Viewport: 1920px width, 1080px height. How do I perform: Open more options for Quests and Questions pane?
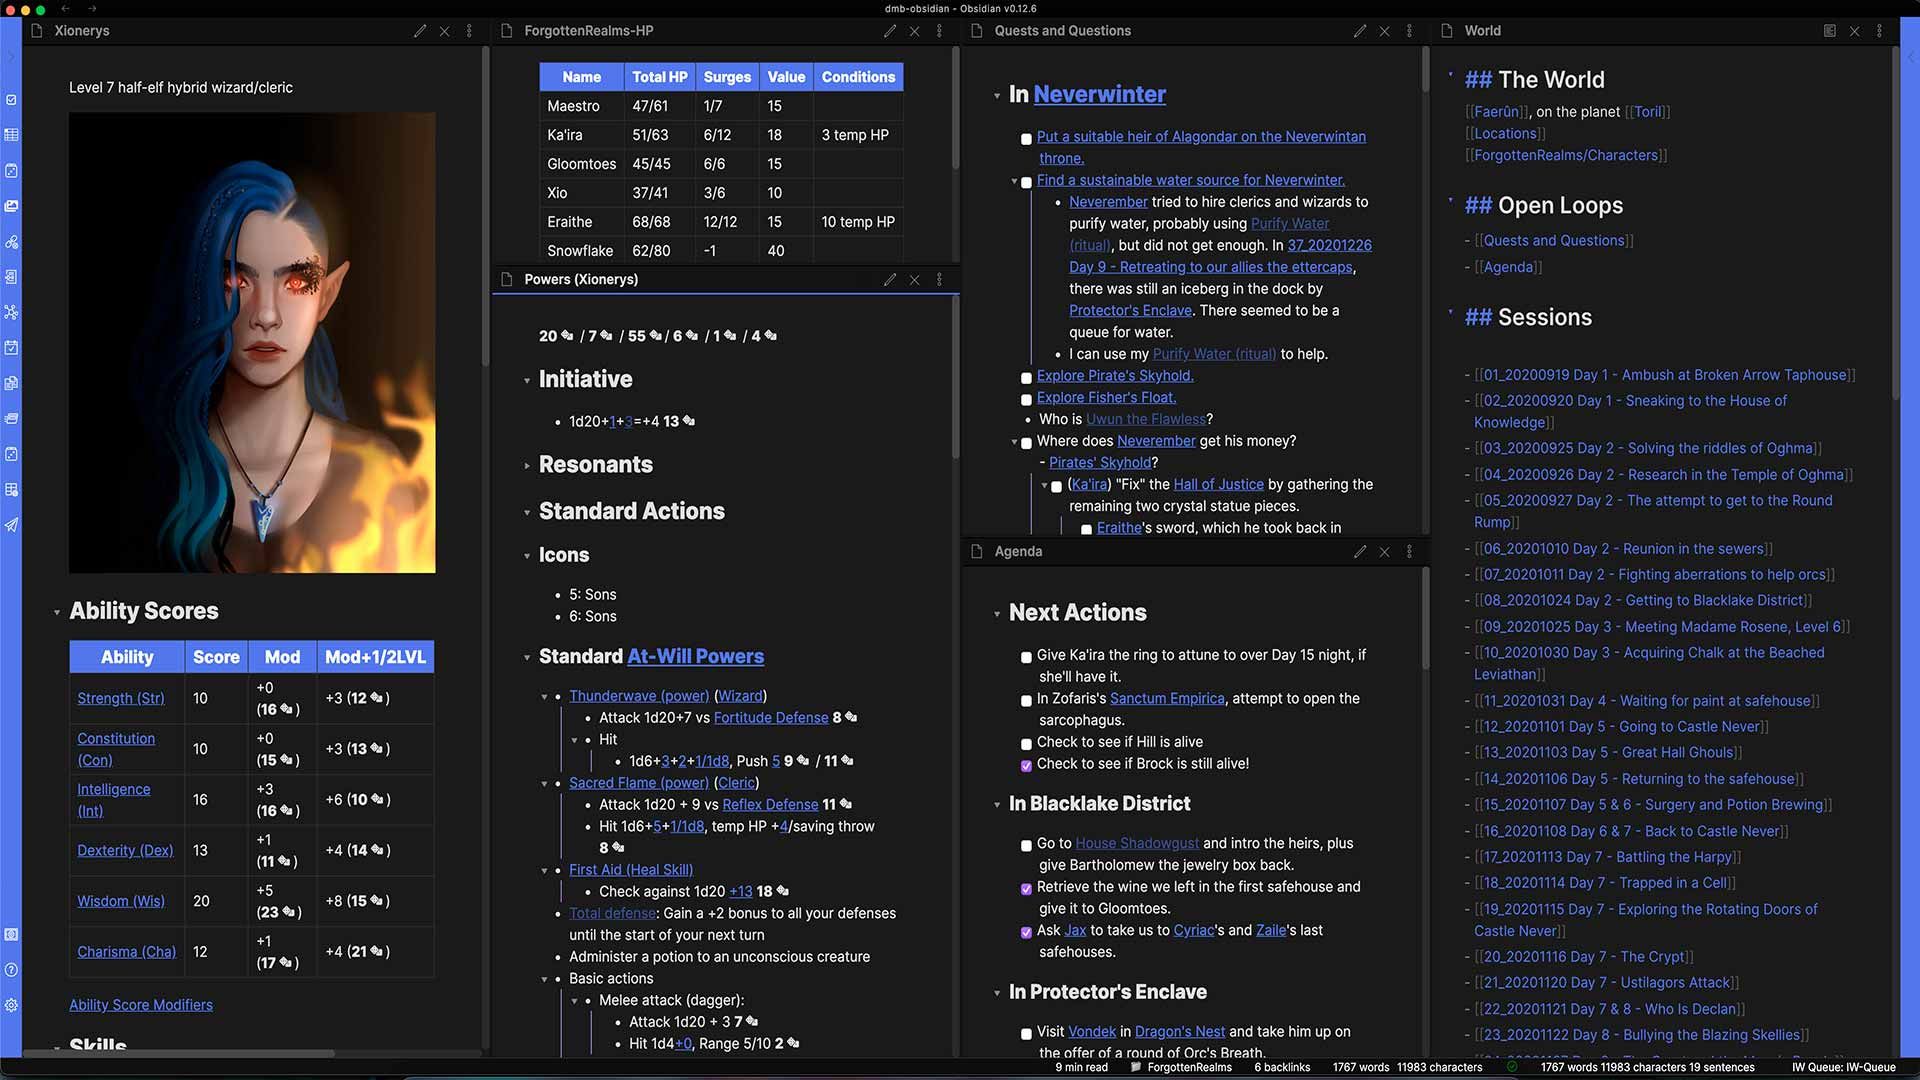[x=1409, y=31]
